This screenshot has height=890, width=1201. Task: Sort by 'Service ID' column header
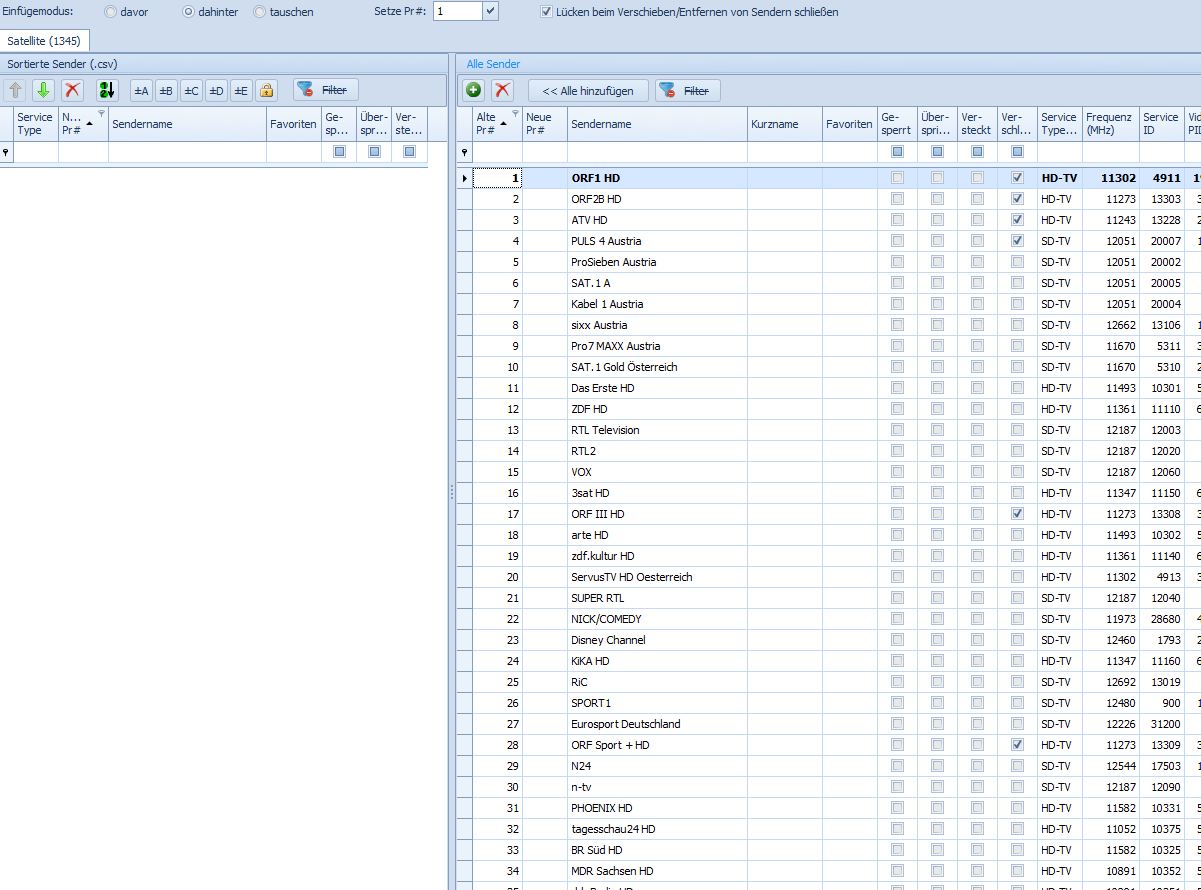pyautogui.click(x=1162, y=124)
